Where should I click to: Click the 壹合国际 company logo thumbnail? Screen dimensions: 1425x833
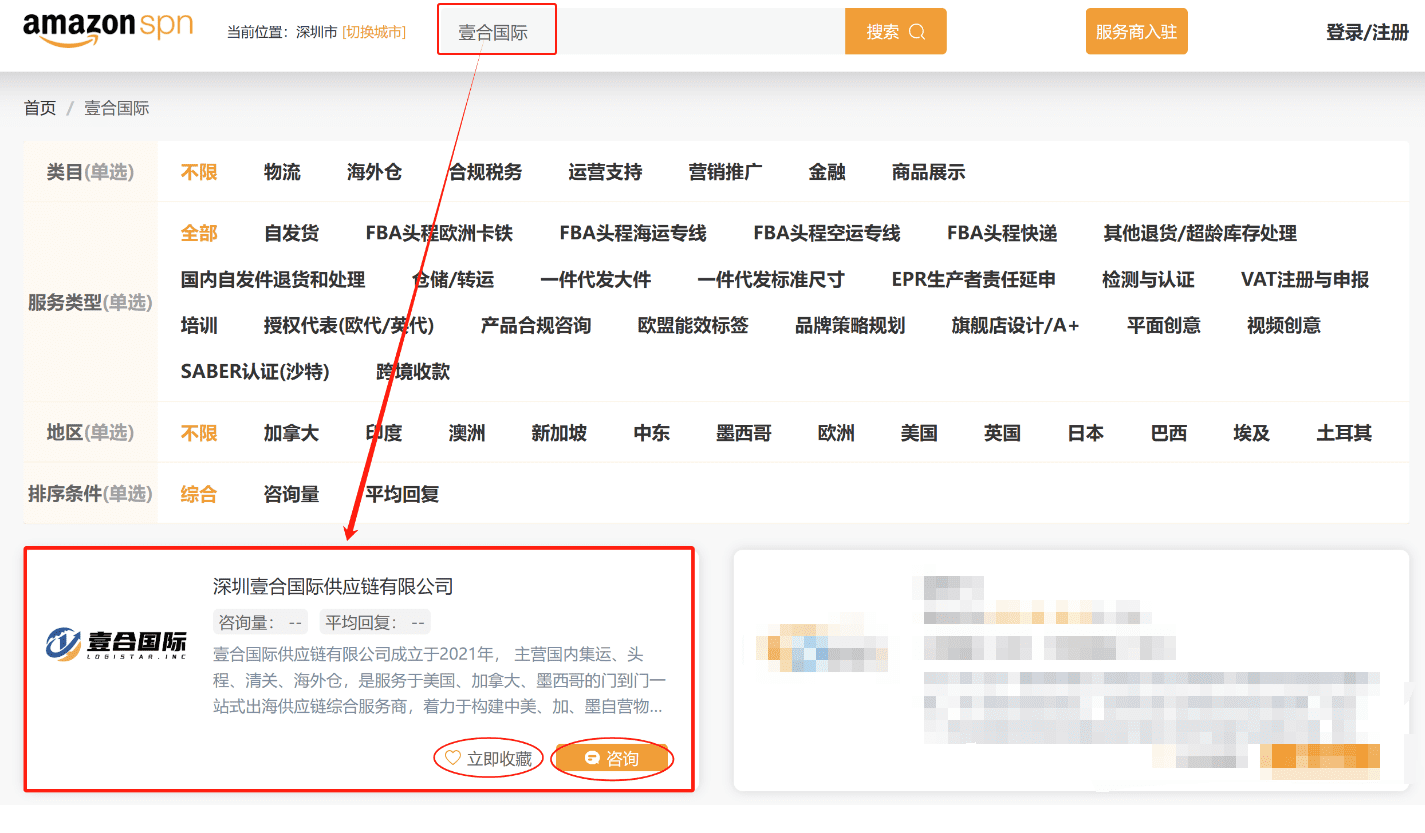pyautogui.click(x=116, y=644)
